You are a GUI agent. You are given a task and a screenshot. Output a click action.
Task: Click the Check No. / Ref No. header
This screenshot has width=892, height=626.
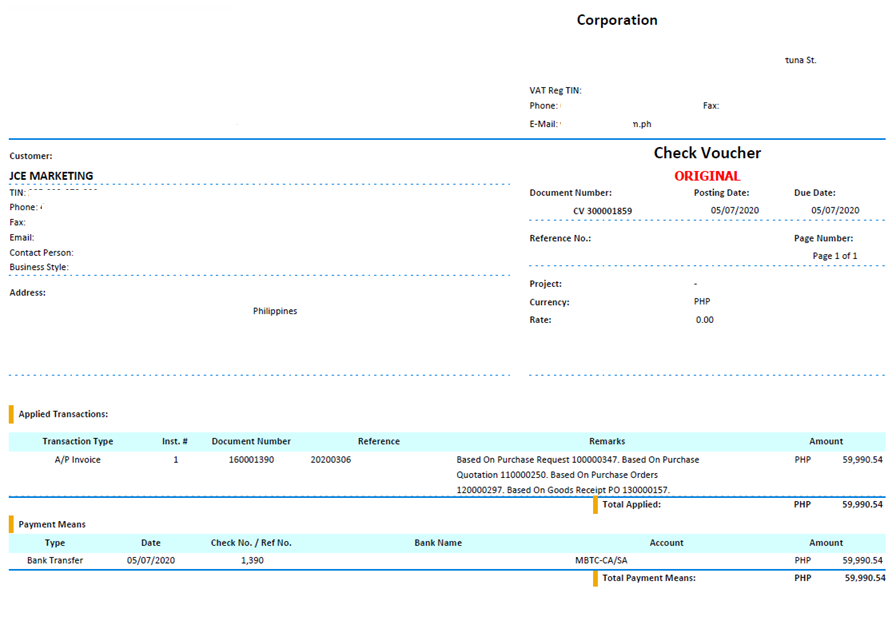point(251,543)
